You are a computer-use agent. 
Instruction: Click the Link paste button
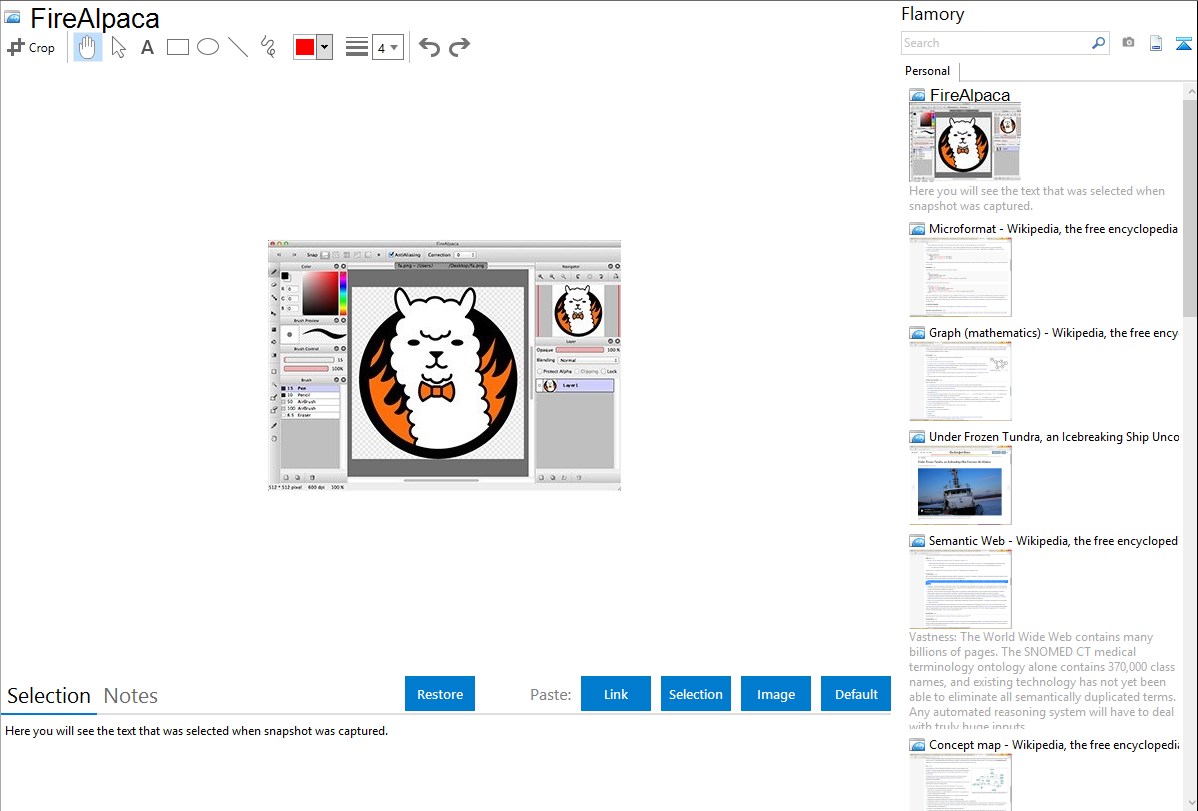point(616,694)
